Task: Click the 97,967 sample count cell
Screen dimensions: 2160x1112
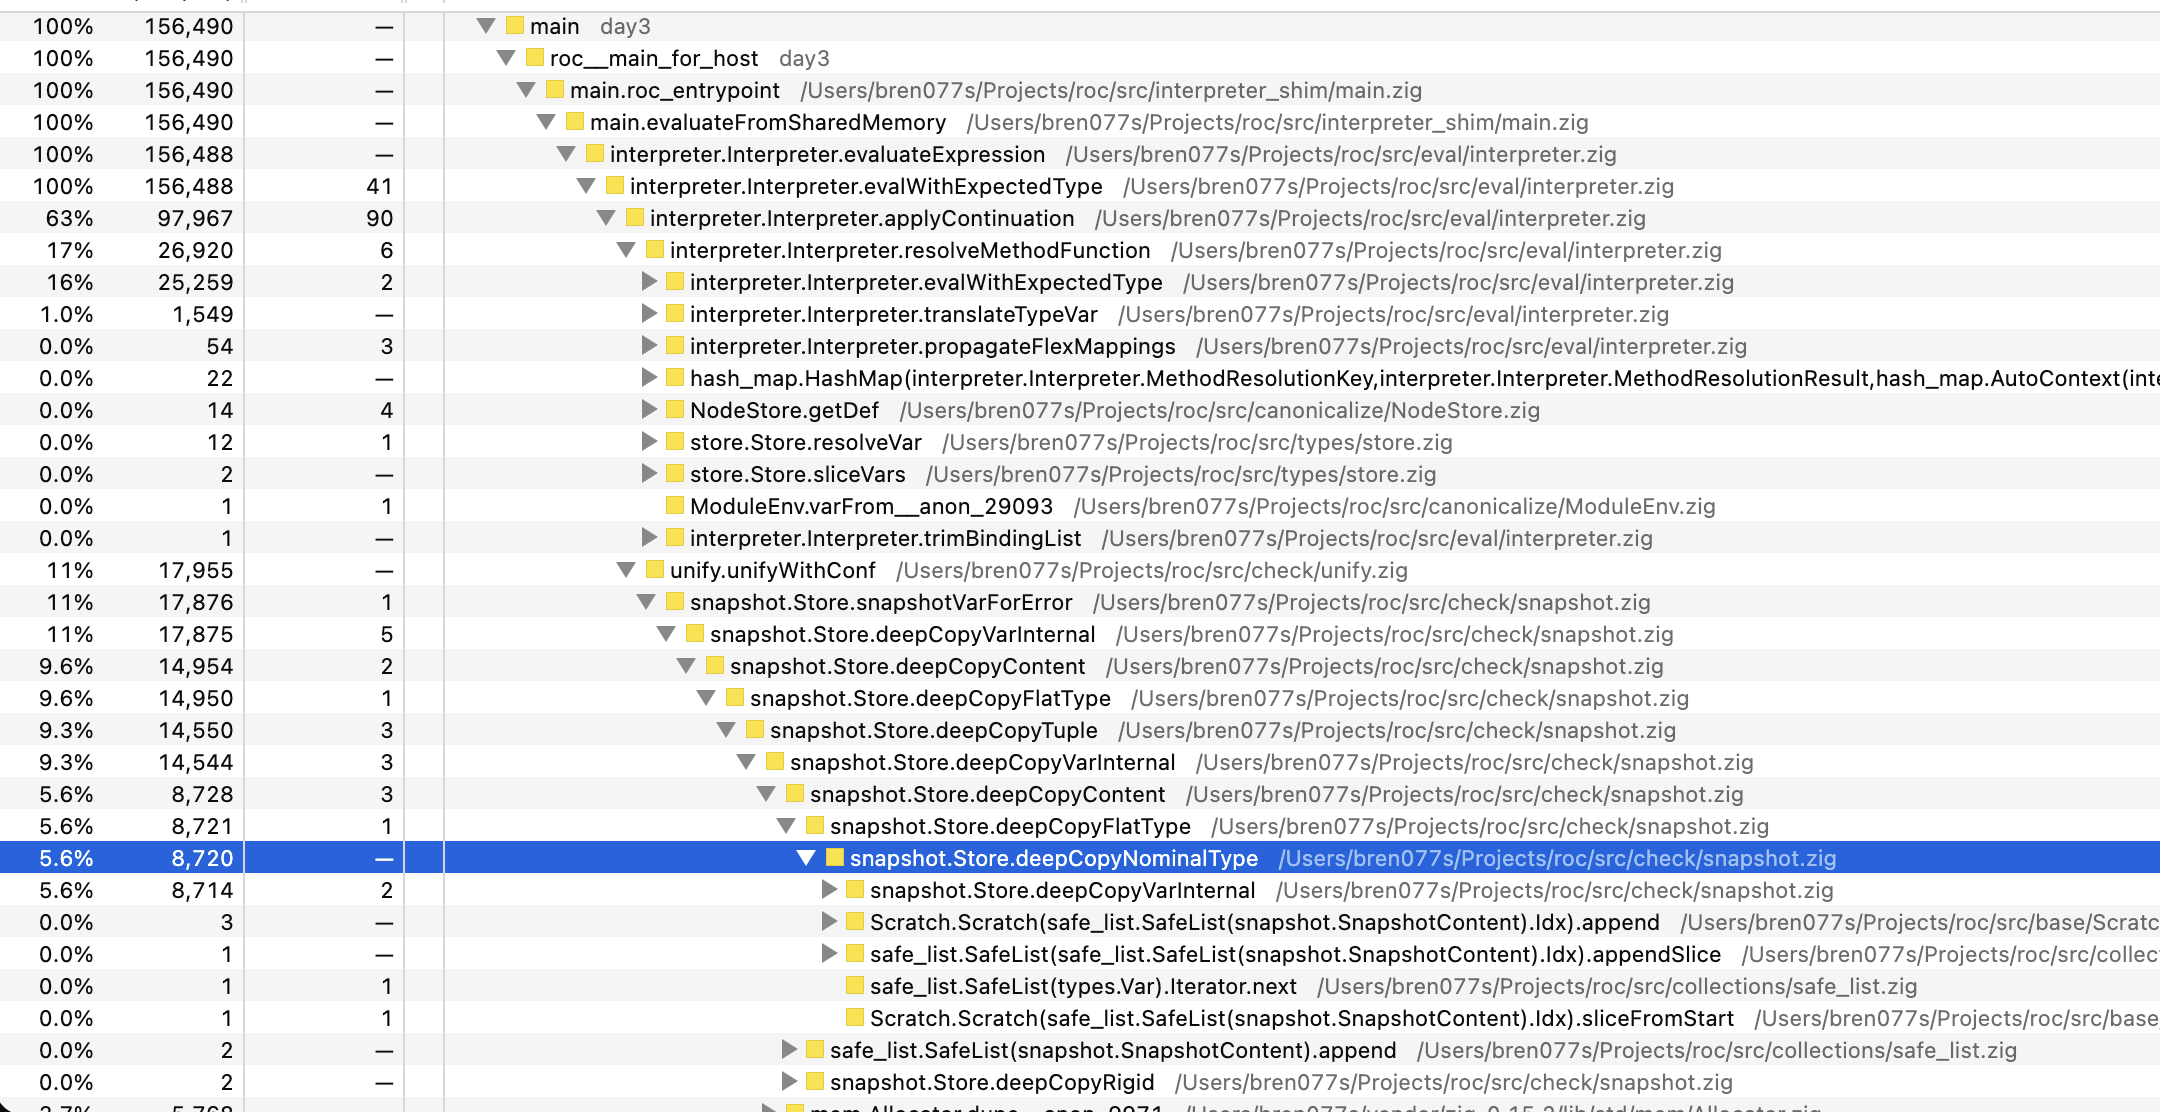Action: (195, 218)
